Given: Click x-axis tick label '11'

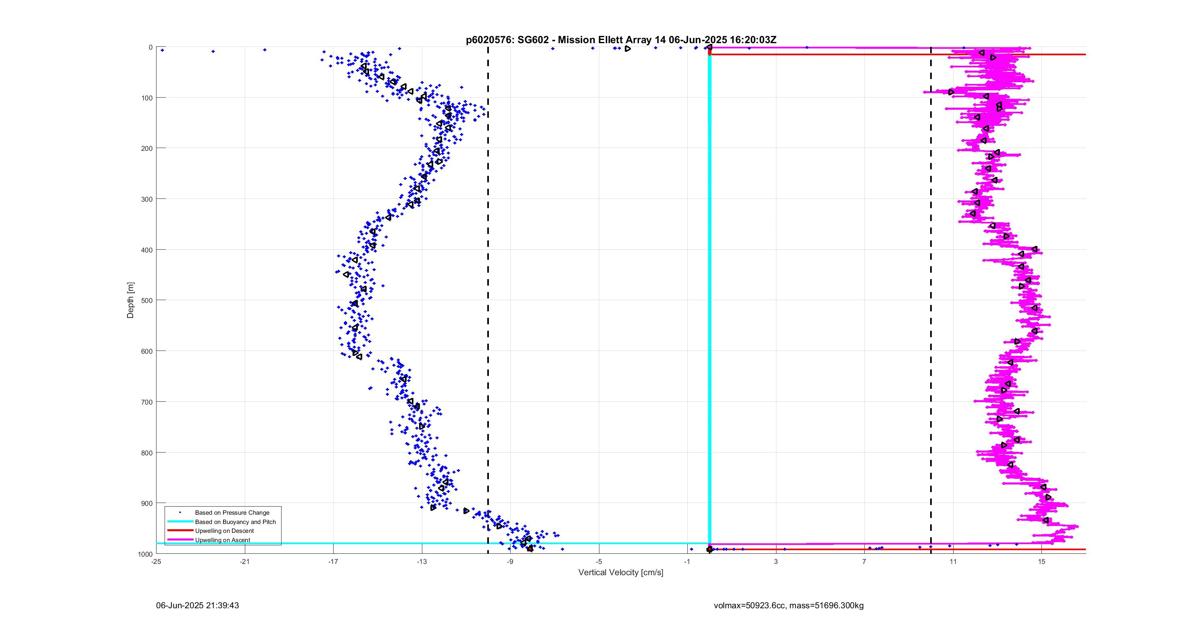Looking at the screenshot, I should (x=953, y=562).
